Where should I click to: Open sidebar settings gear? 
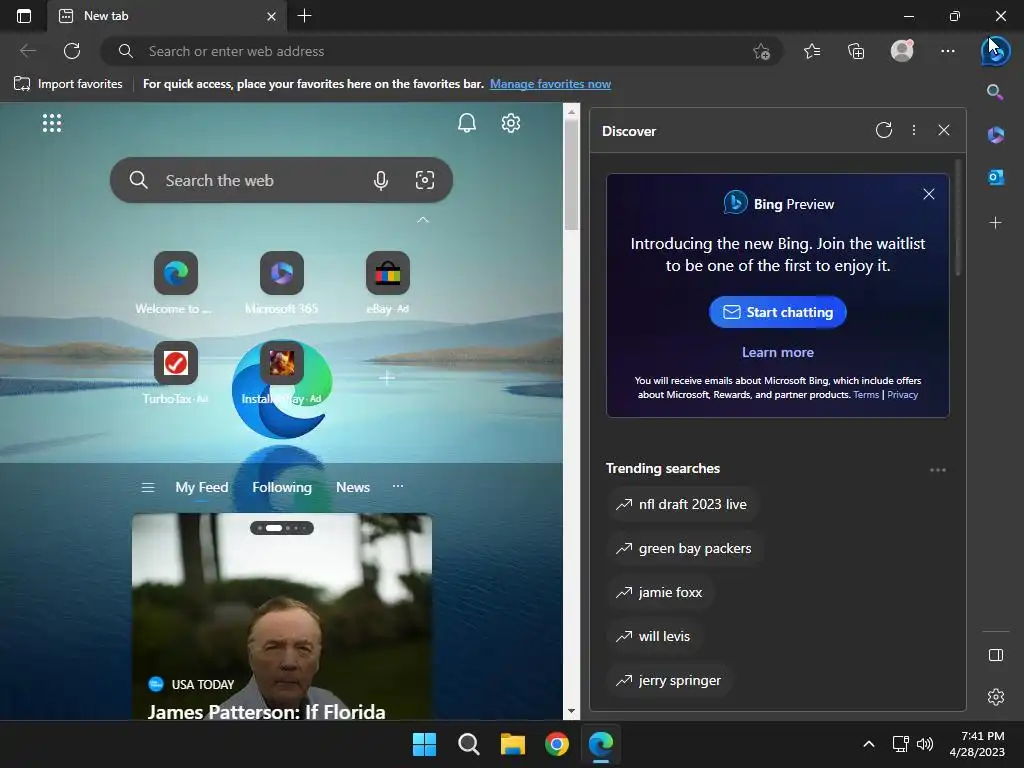click(995, 697)
